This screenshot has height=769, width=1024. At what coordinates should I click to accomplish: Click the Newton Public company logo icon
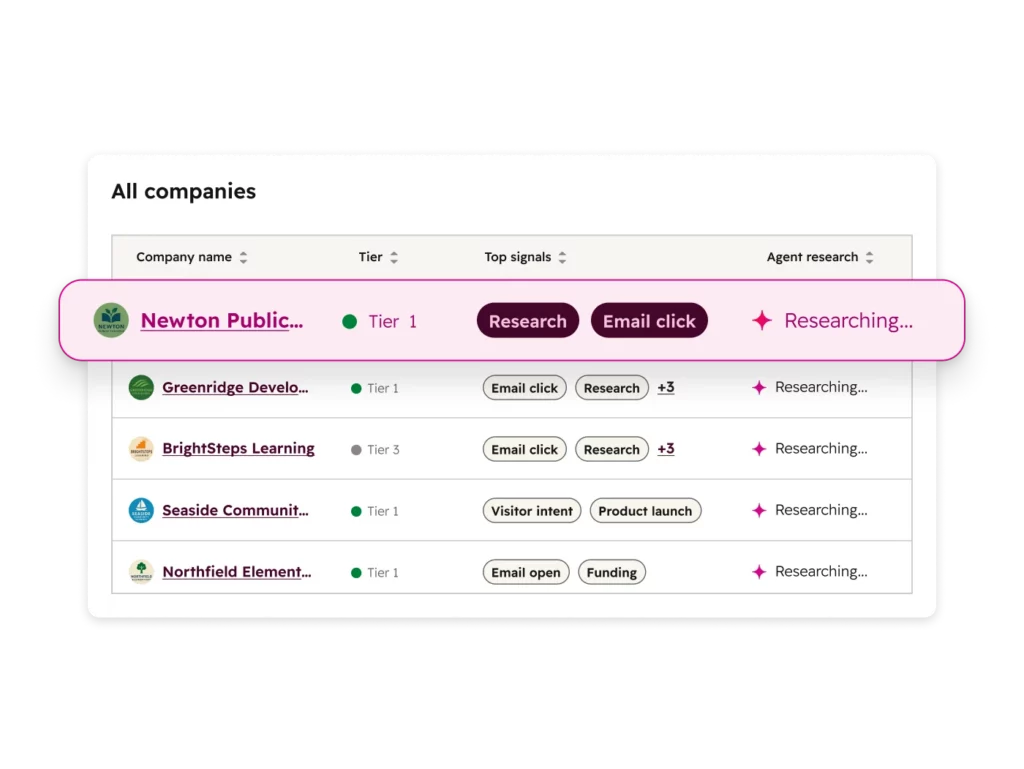111,320
